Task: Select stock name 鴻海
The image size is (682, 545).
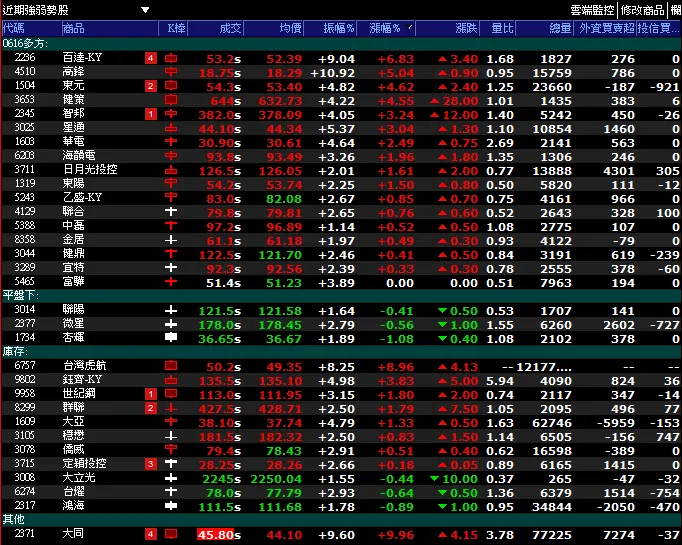Action: [x=74, y=506]
